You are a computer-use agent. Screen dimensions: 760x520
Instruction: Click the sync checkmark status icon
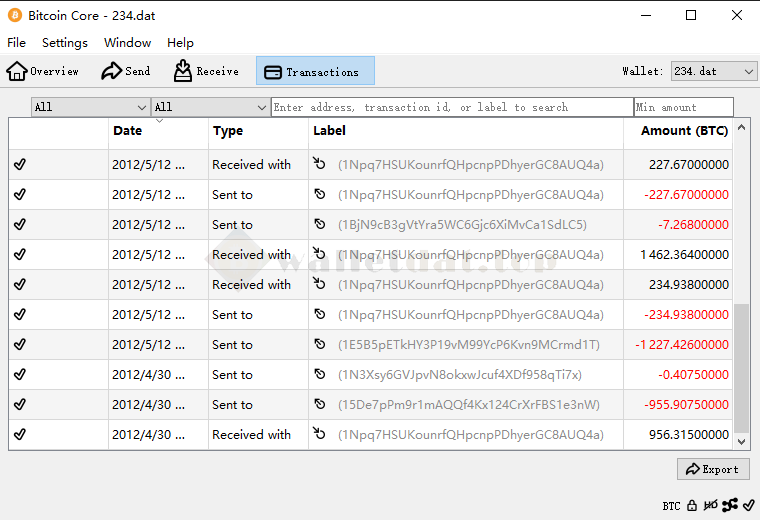pyautogui.click(x=748, y=506)
